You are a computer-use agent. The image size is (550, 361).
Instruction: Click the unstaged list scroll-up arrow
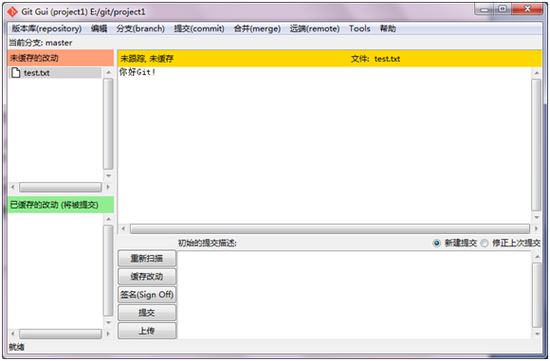[x=108, y=72]
